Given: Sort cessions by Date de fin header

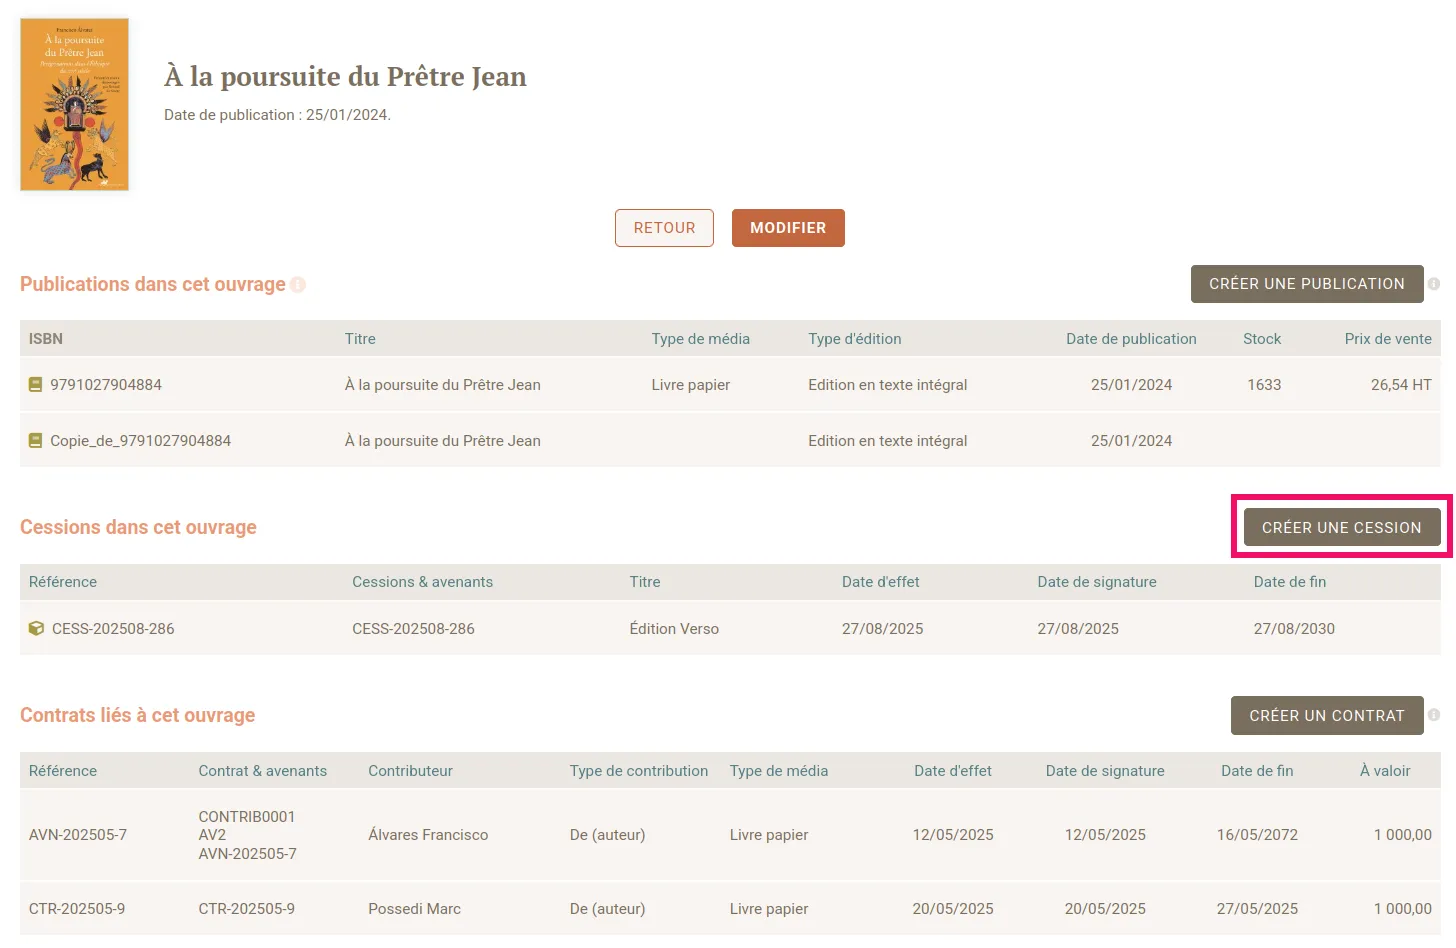Looking at the screenshot, I should pos(1289,582).
